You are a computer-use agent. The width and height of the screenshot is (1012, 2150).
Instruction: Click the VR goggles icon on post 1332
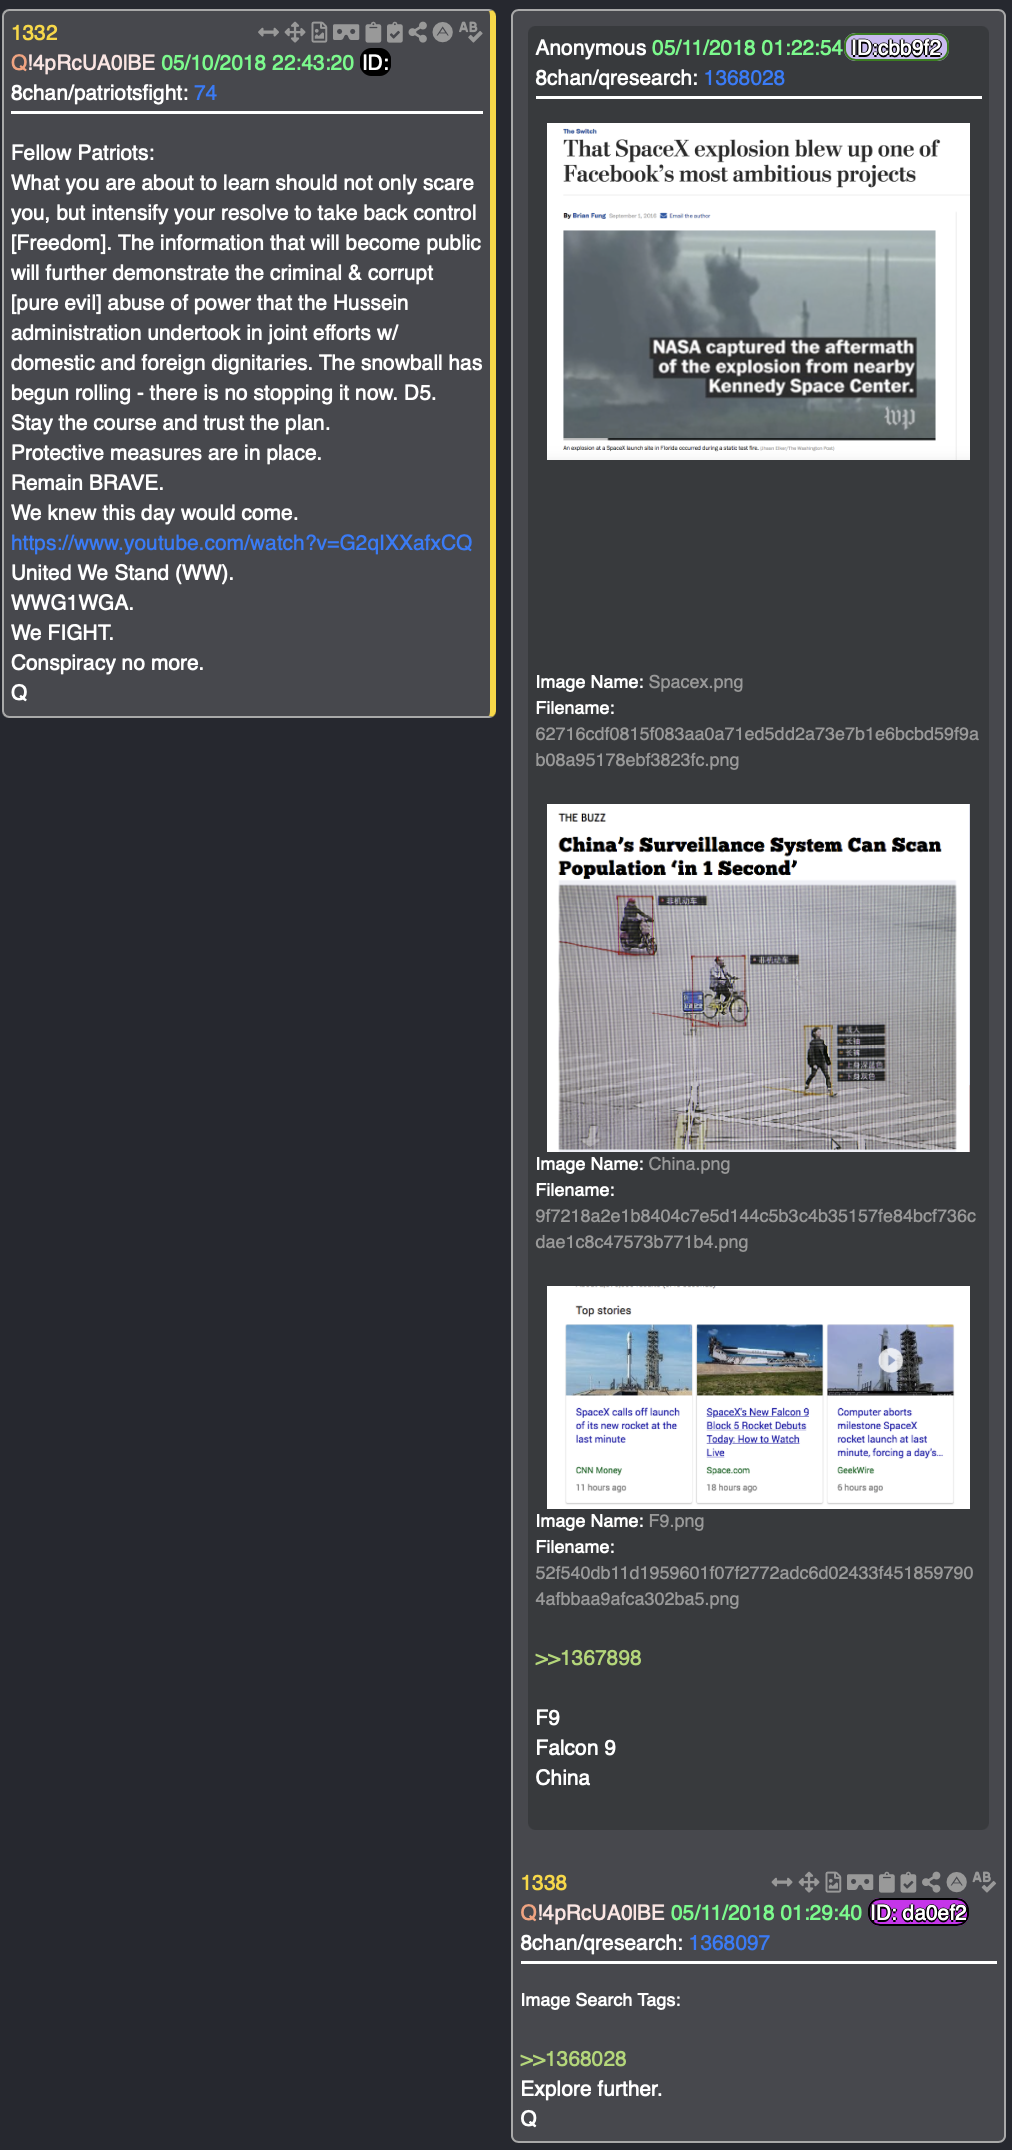[346, 33]
